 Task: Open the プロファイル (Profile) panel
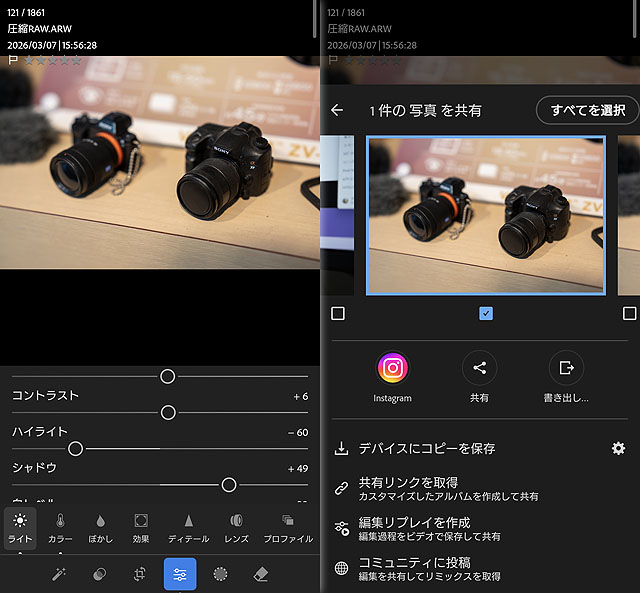pyautogui.click(x=288, y=527)
